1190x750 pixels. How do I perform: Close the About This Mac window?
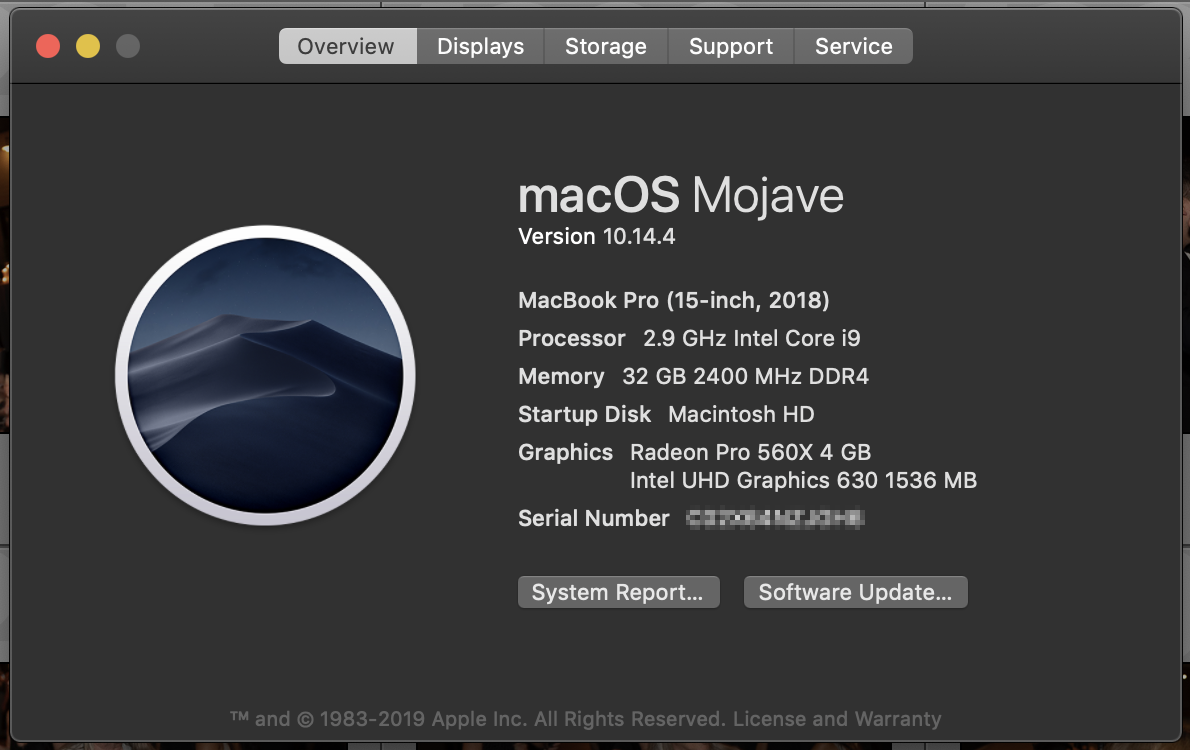(x=48, y=46)
